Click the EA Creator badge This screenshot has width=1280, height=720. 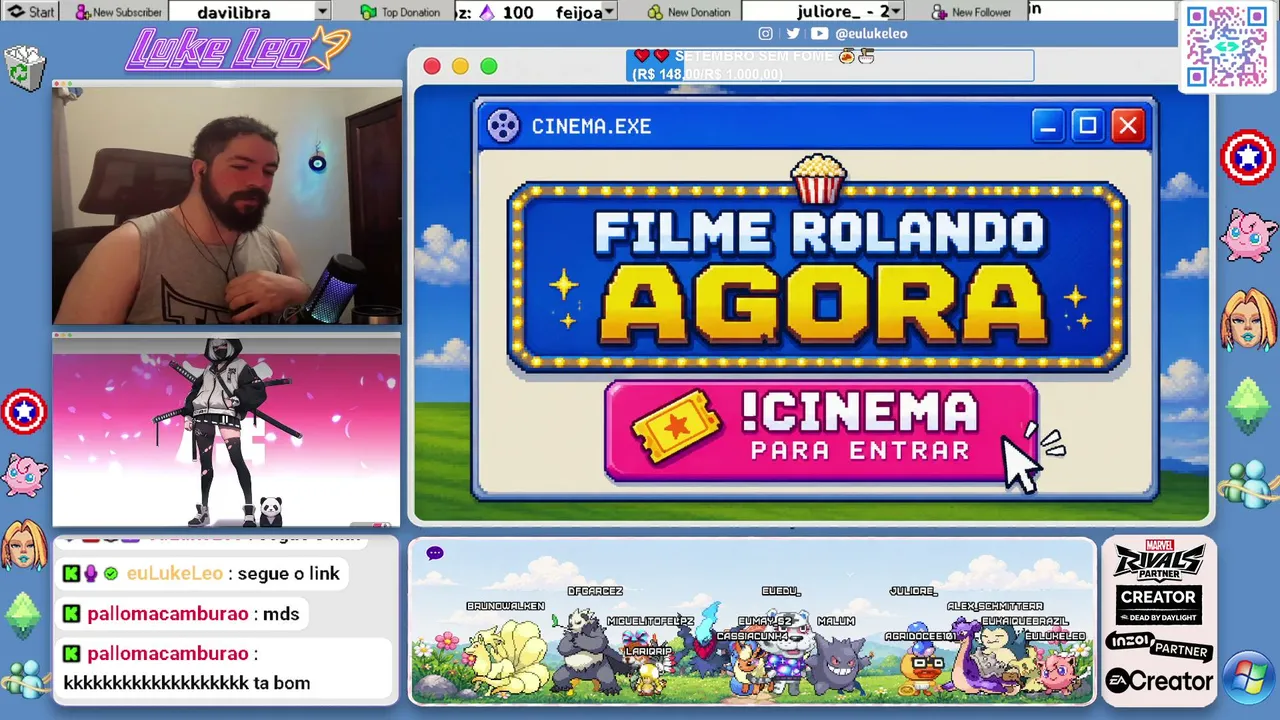[x=1159, y=681]
